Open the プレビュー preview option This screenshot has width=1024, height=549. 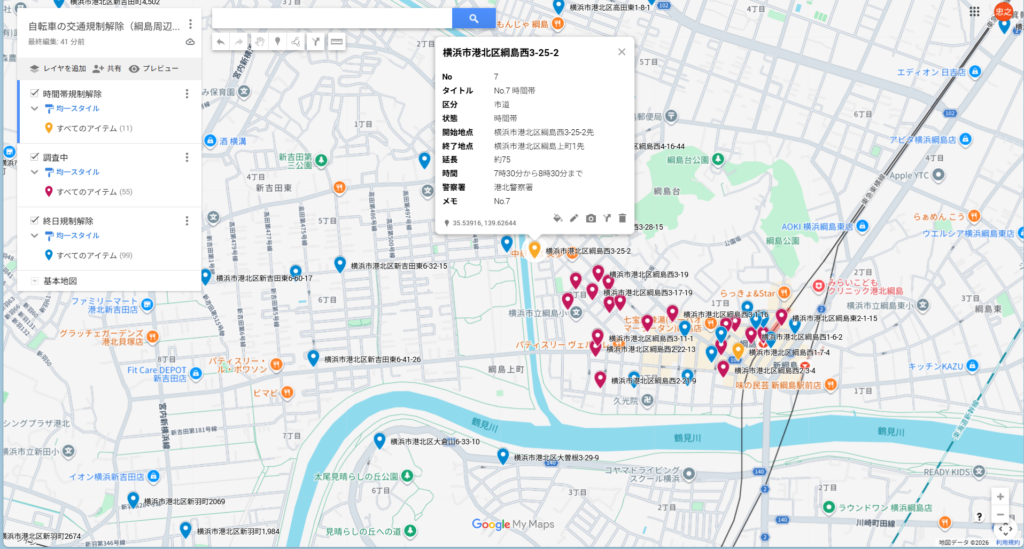(153, 69)
